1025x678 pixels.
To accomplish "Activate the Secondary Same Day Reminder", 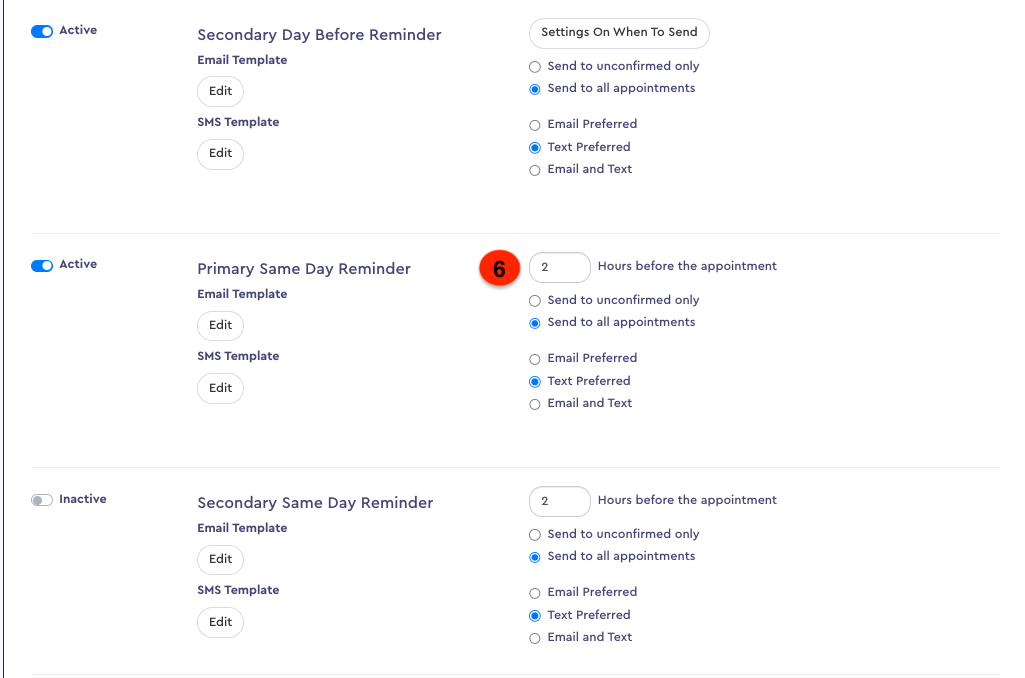I will pyautogui.click(x=42, y=498).
